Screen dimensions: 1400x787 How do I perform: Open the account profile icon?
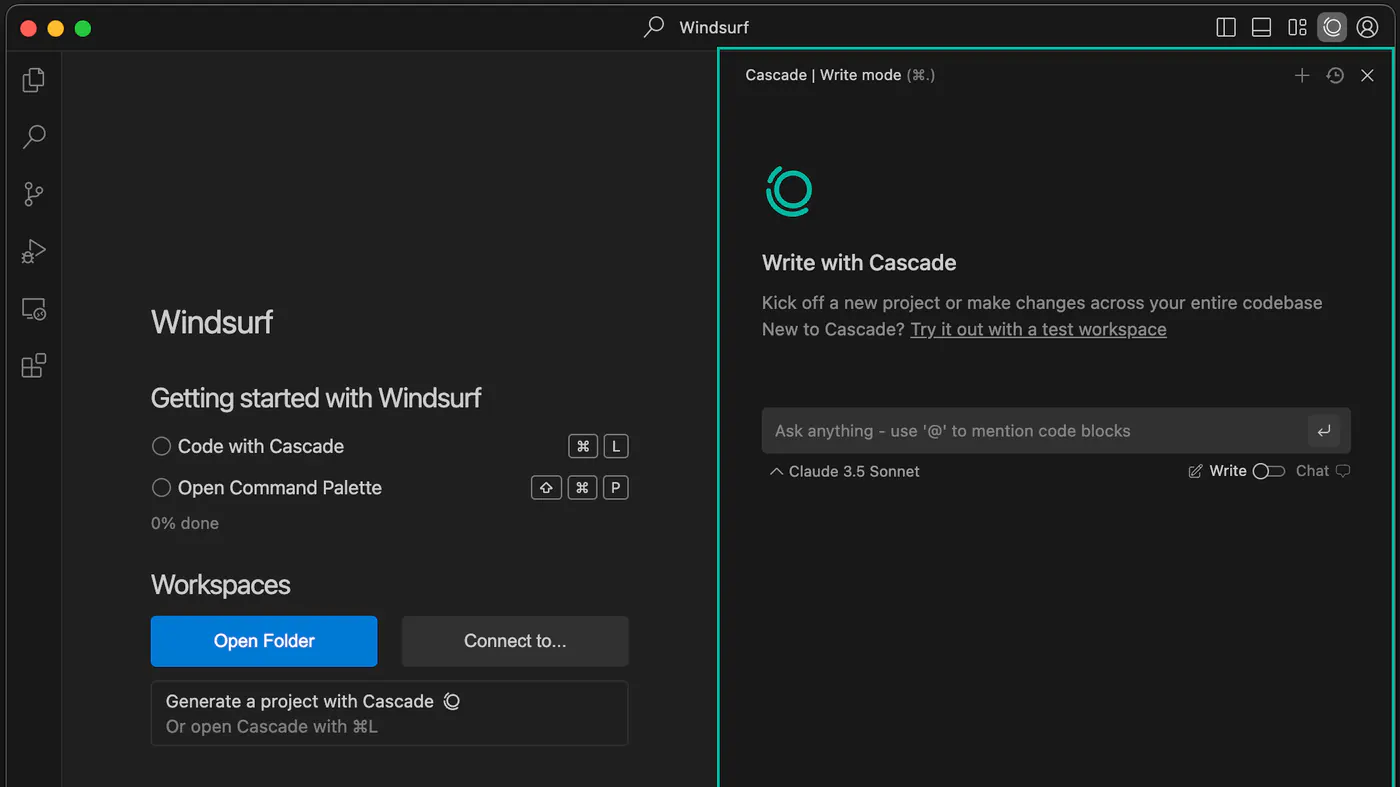pyautogui.click(x=1368, y=28)
